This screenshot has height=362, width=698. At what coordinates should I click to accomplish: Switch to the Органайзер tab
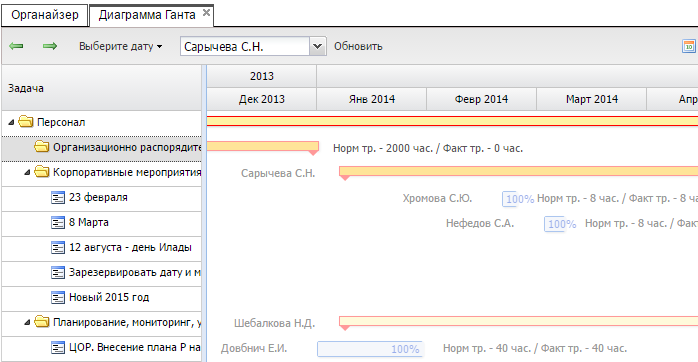[45, 15]
